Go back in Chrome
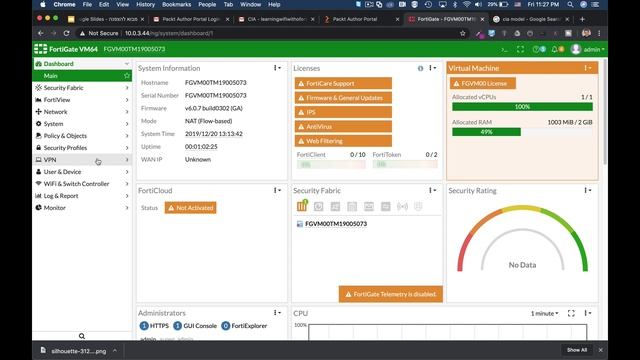 (x=40, y=33)
